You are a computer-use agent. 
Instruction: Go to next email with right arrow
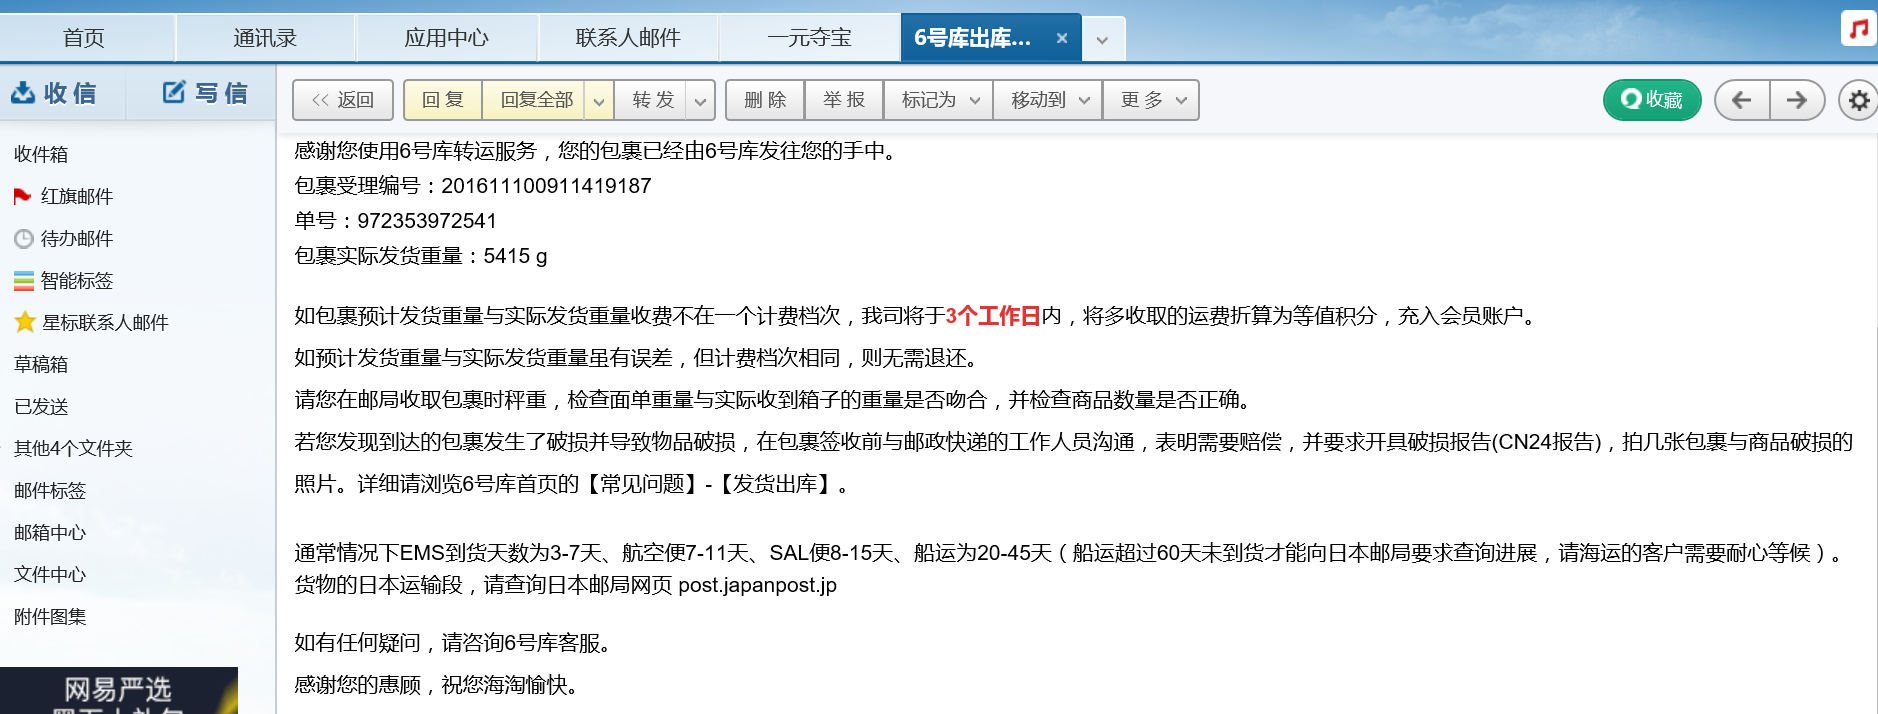click(1797, 100)
